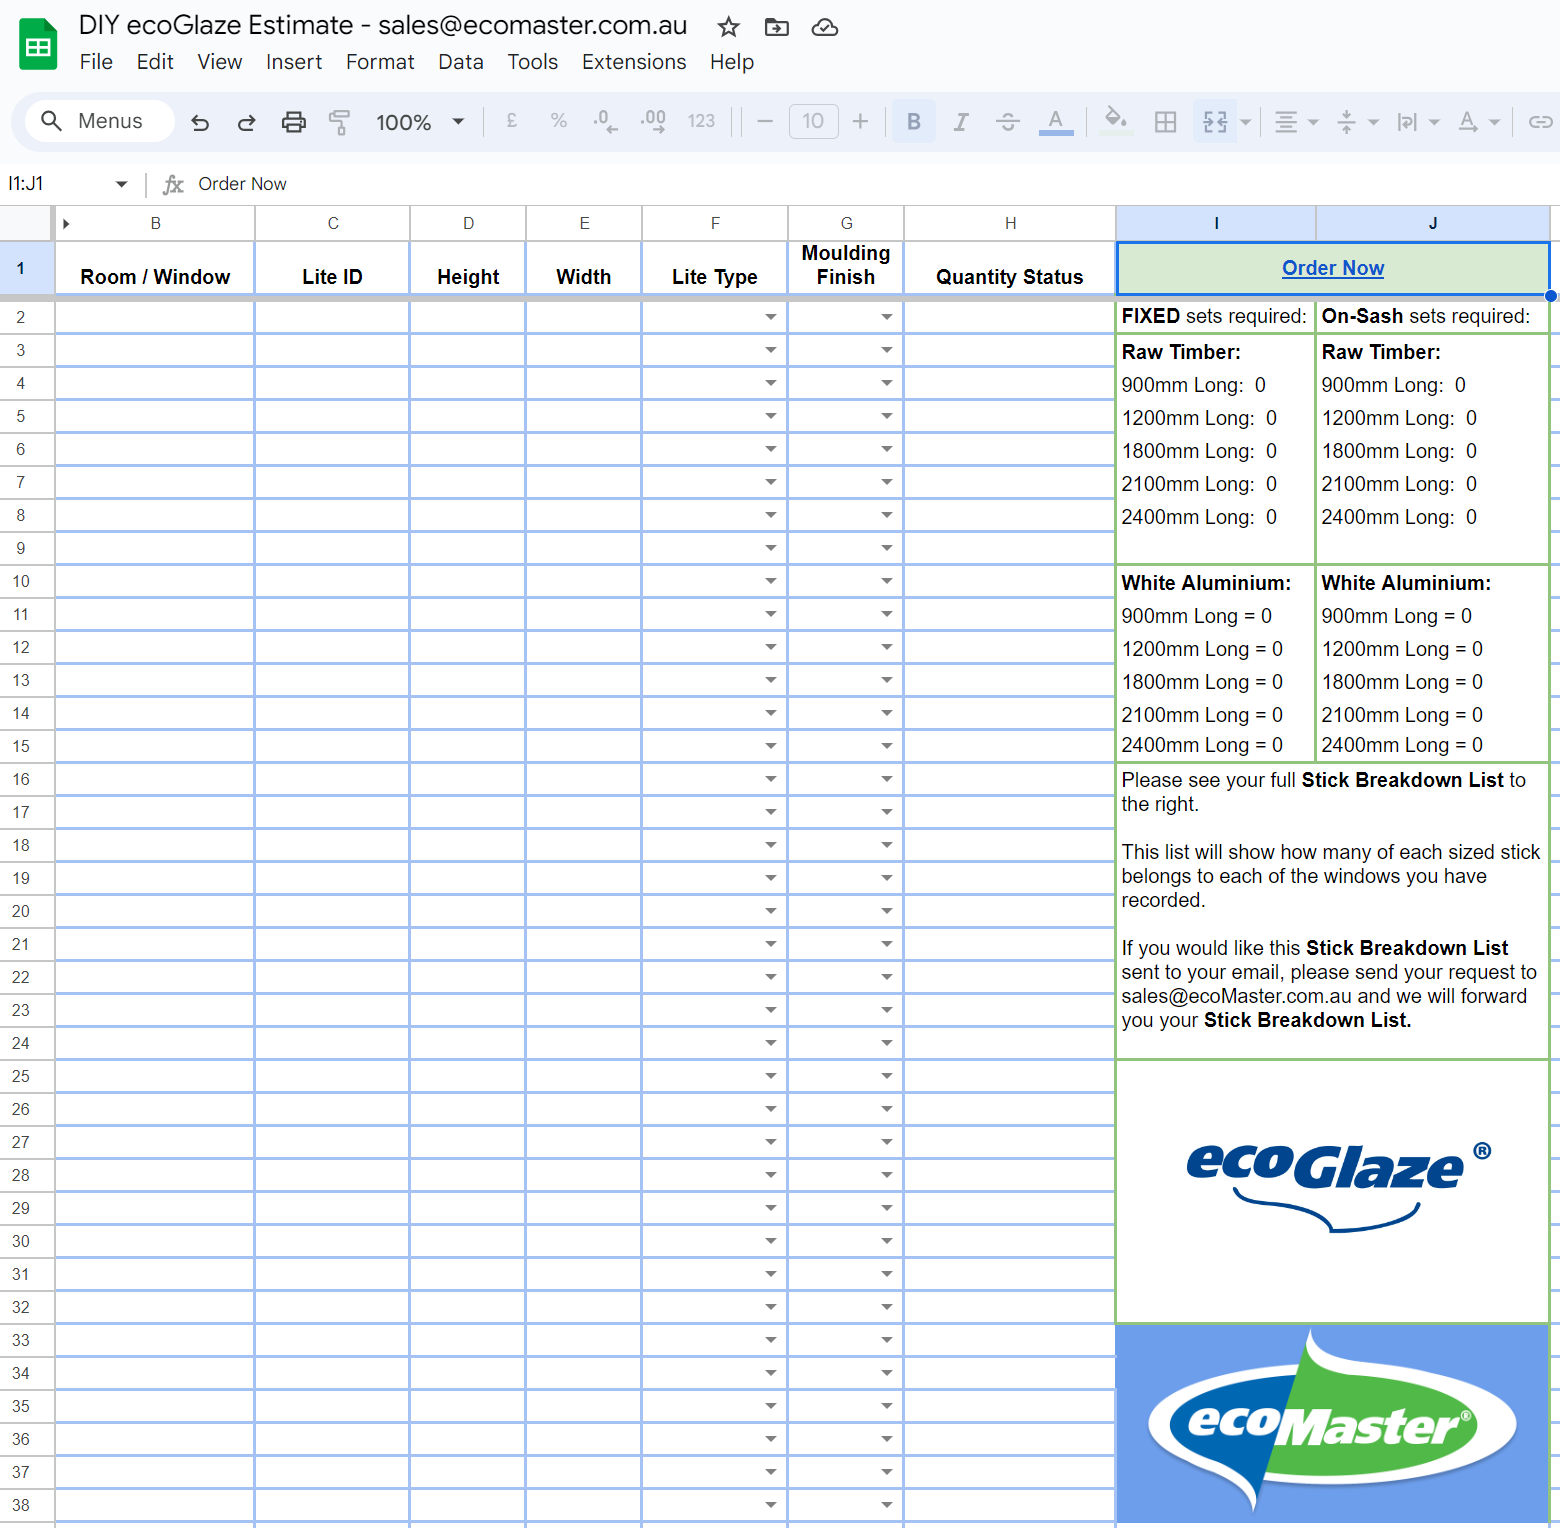The image size is (1560, 1528).
Task: Toggle Strikethrough formatting
Action: tap(1008, 121)
